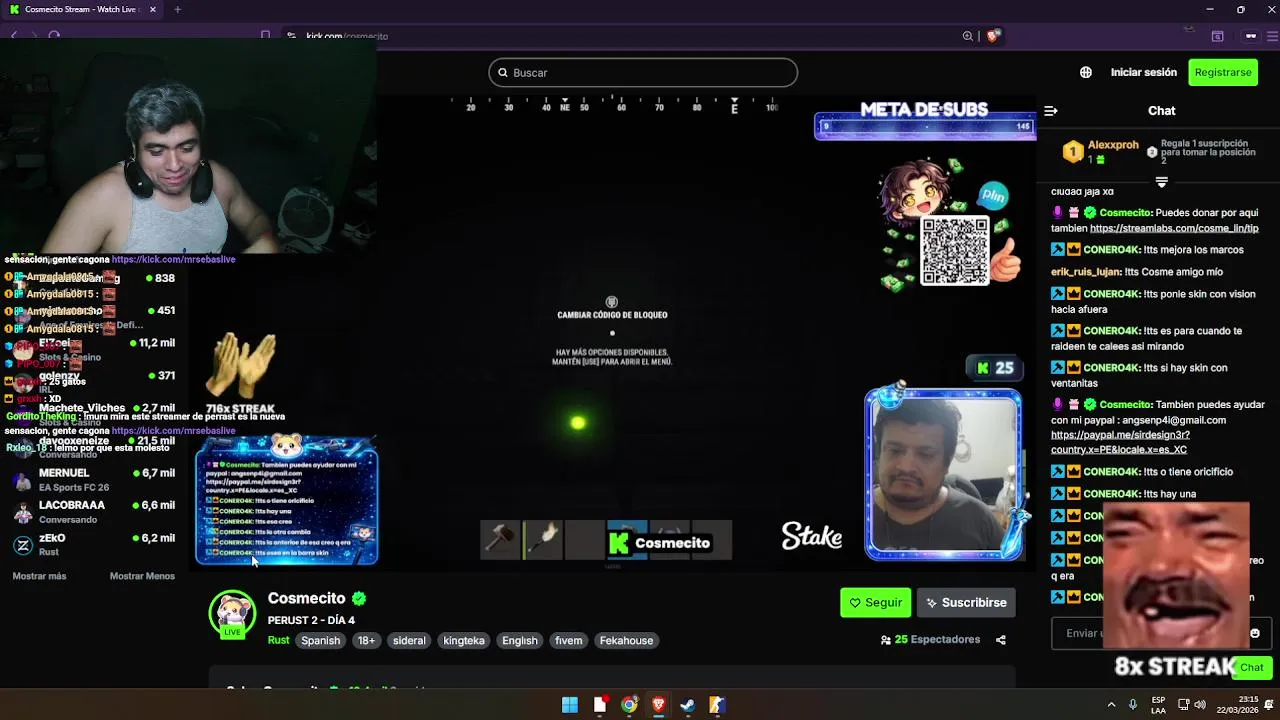Open Cosmecito's live avatar
The image size is (1280, 720).
[232, 613]
